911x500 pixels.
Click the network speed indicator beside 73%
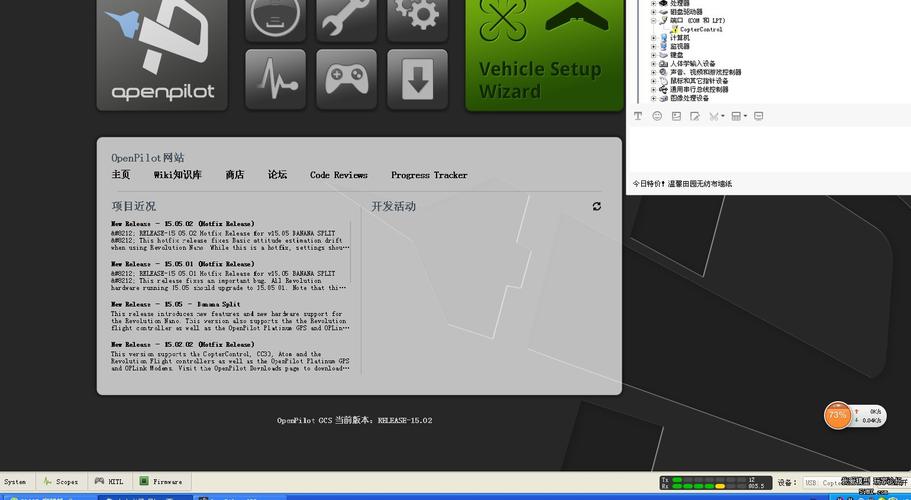(869, 416)
